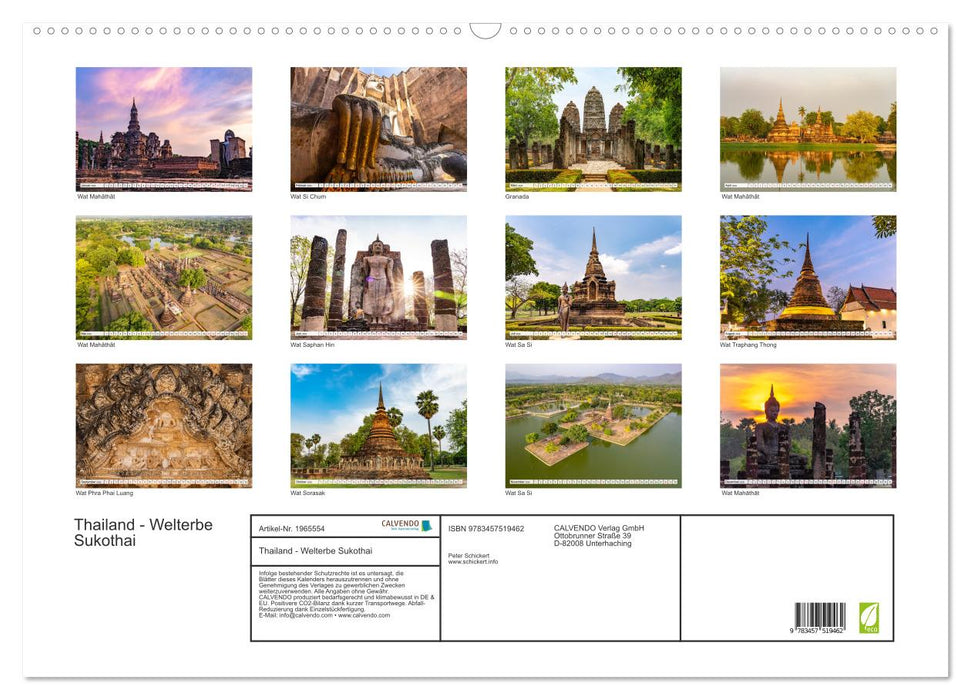Select the Wat Phra Phai Luang carving image
Image resolution: width=971 pixels, height=700 pixels.
tap(164, 424)
